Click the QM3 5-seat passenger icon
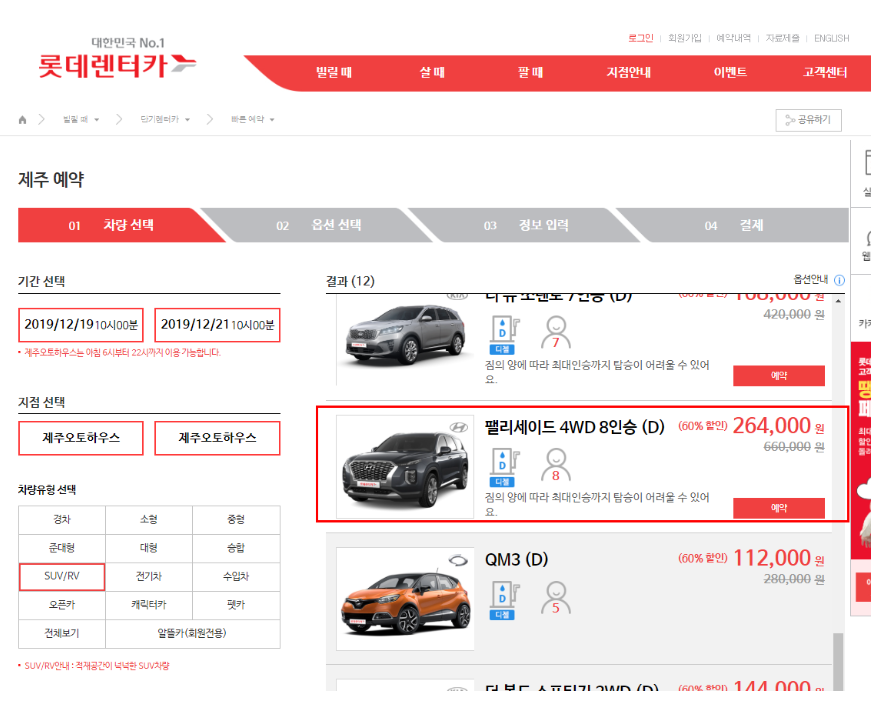Screen dimensions: 888x705 556,597
